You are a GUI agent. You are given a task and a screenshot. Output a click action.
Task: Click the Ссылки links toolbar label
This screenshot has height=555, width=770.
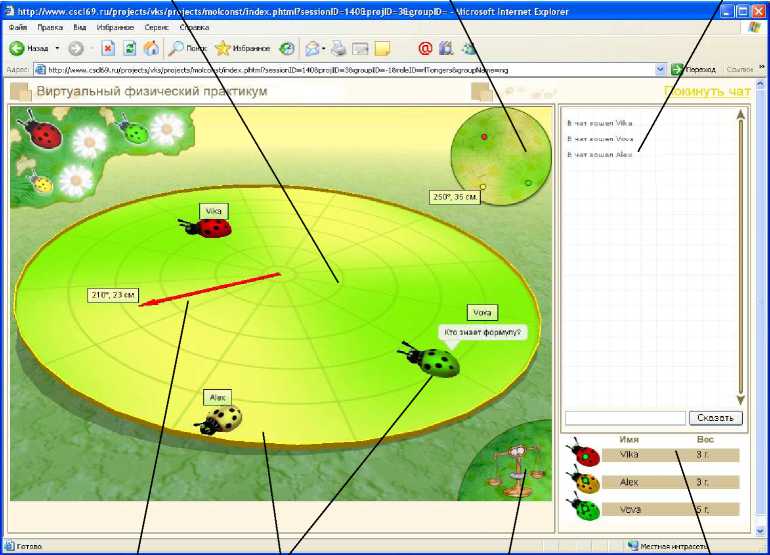tap(740, 70)
